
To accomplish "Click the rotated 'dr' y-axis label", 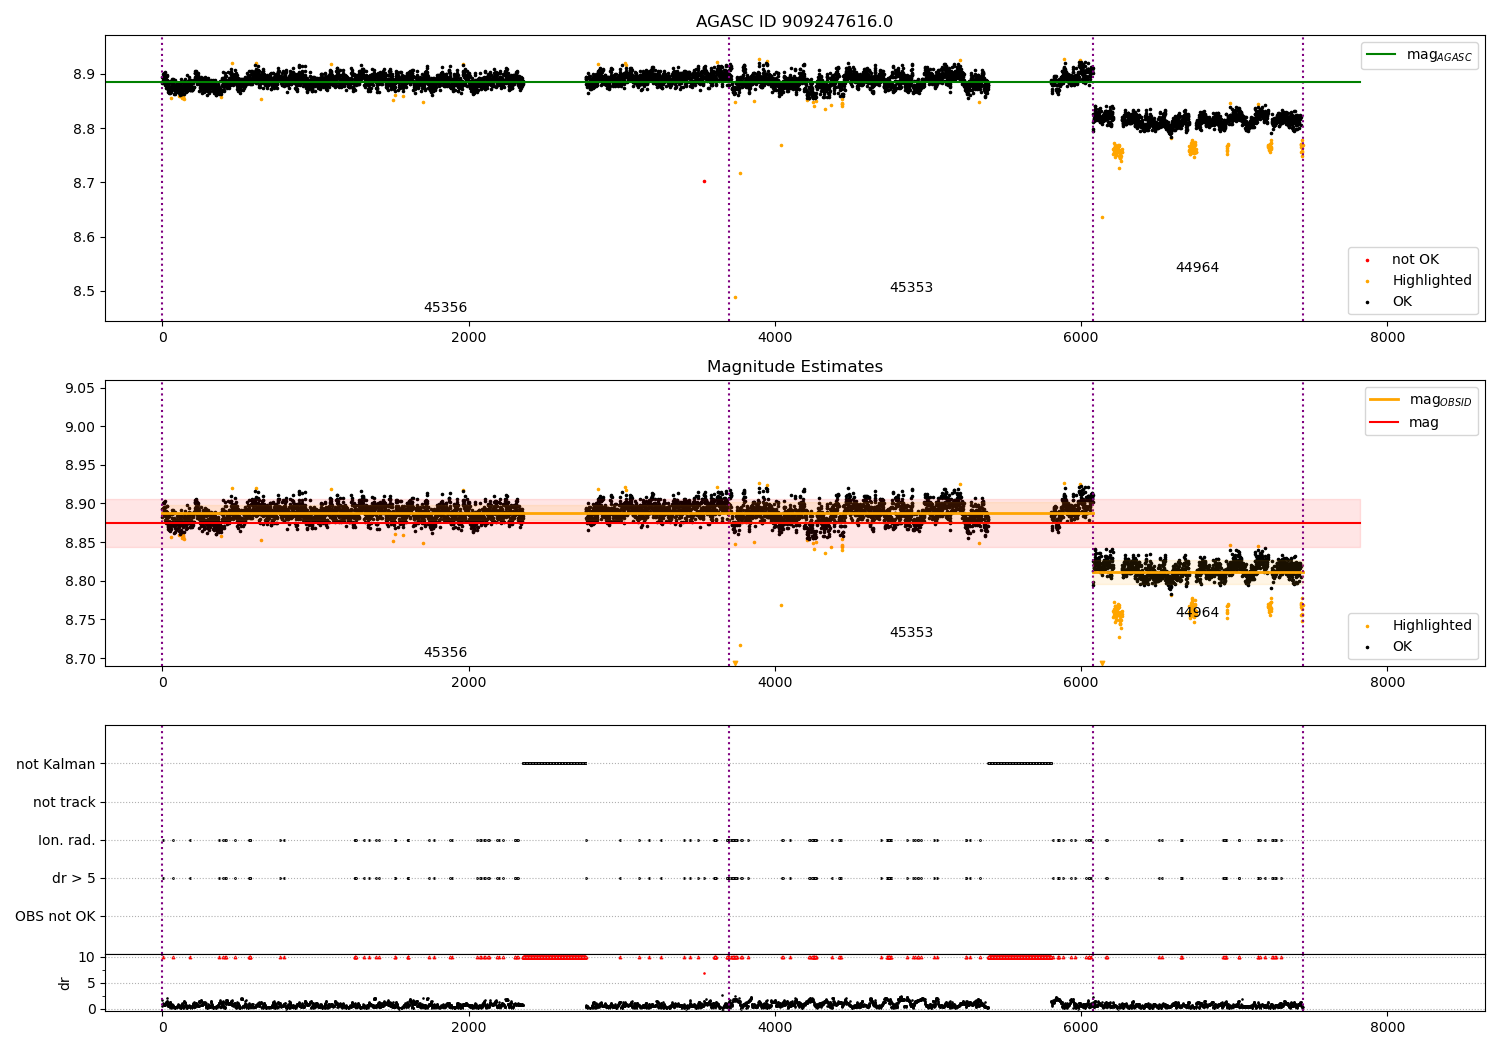I will (x=64, y=983).
